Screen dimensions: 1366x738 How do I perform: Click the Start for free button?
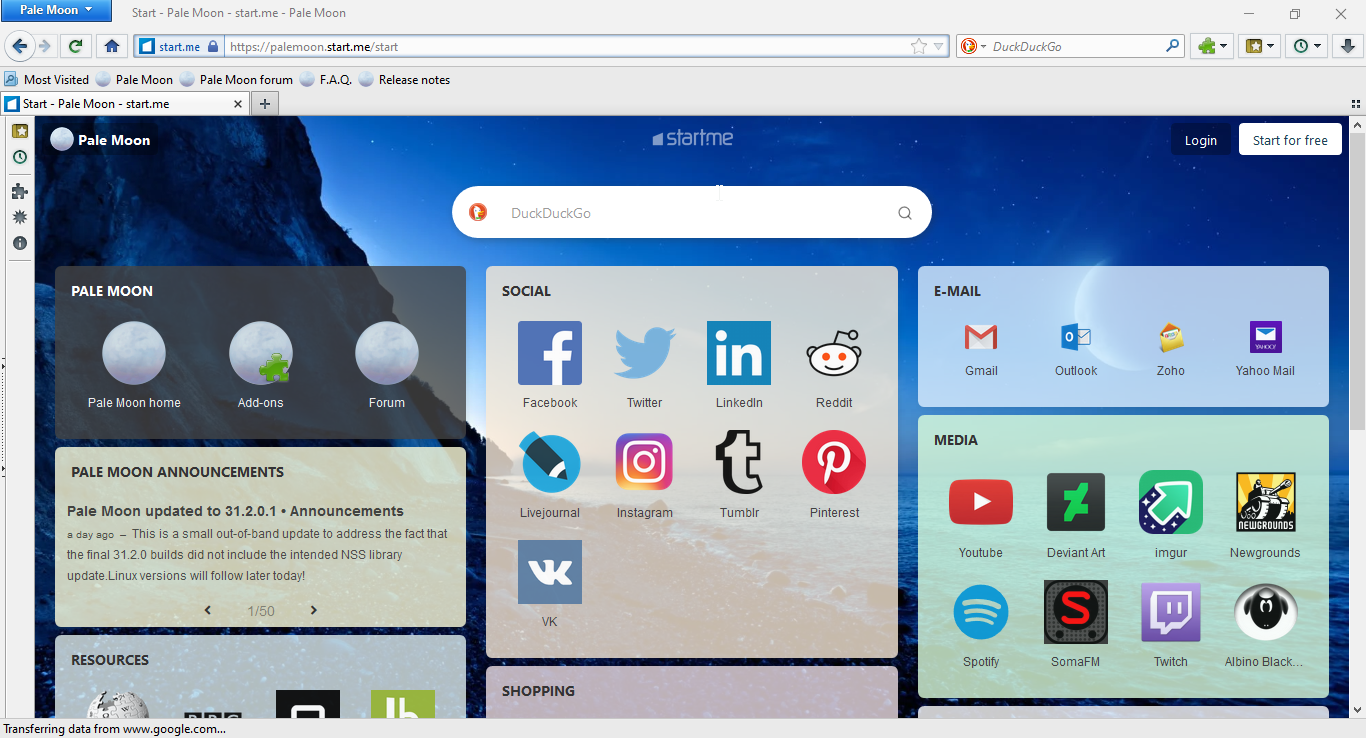point(1290,140)
